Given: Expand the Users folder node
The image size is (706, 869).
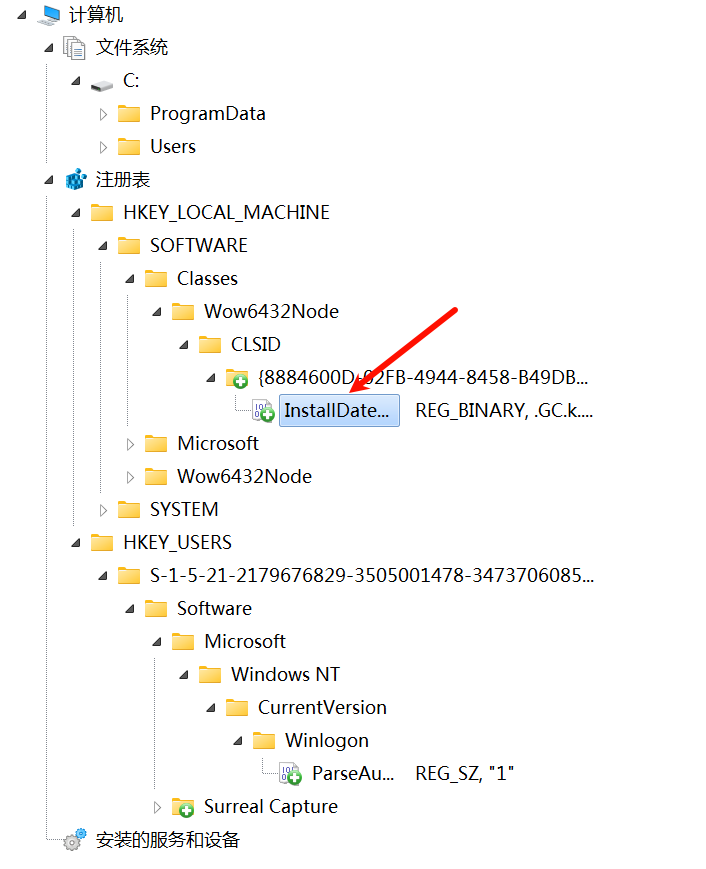Looking at the screenshot, I should tap(103, 147).
